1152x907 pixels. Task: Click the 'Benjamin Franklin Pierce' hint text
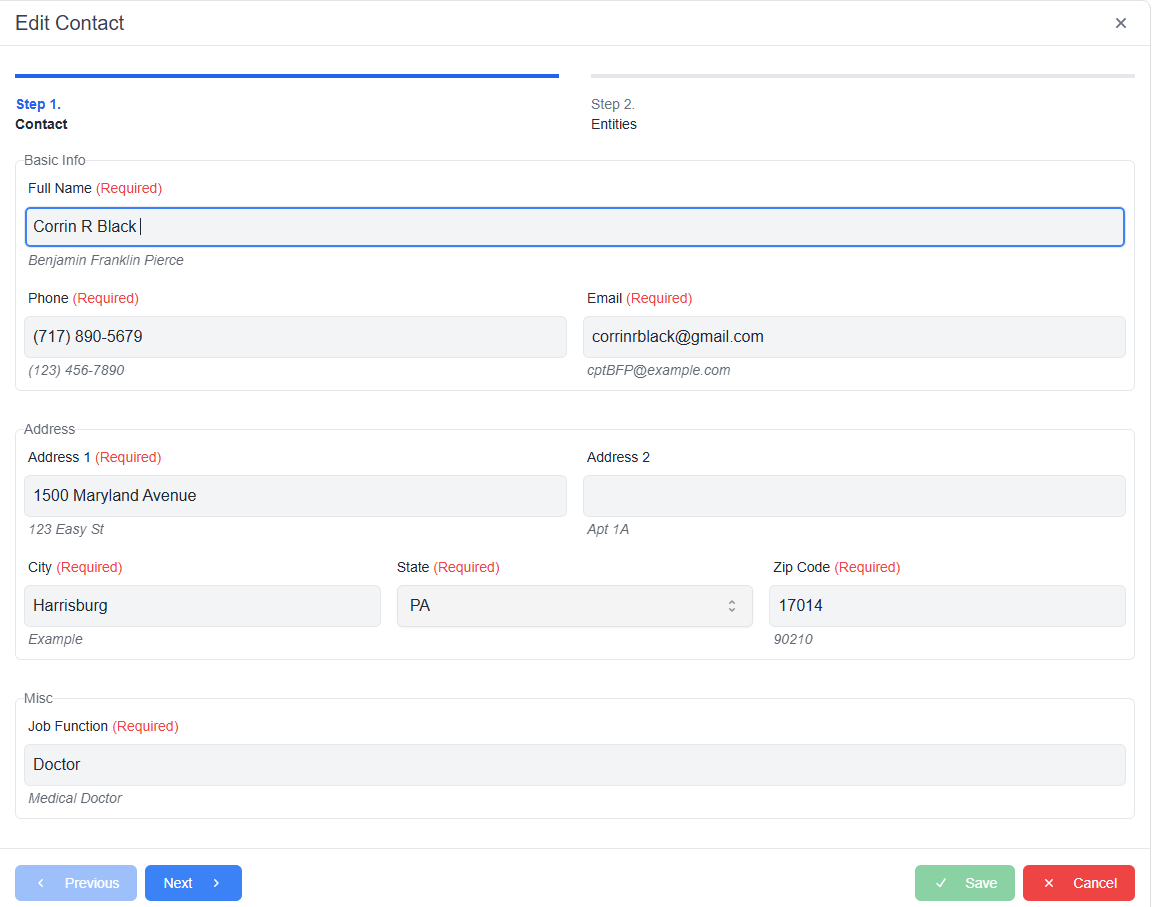pyautogui.click(x=106, y=260)
